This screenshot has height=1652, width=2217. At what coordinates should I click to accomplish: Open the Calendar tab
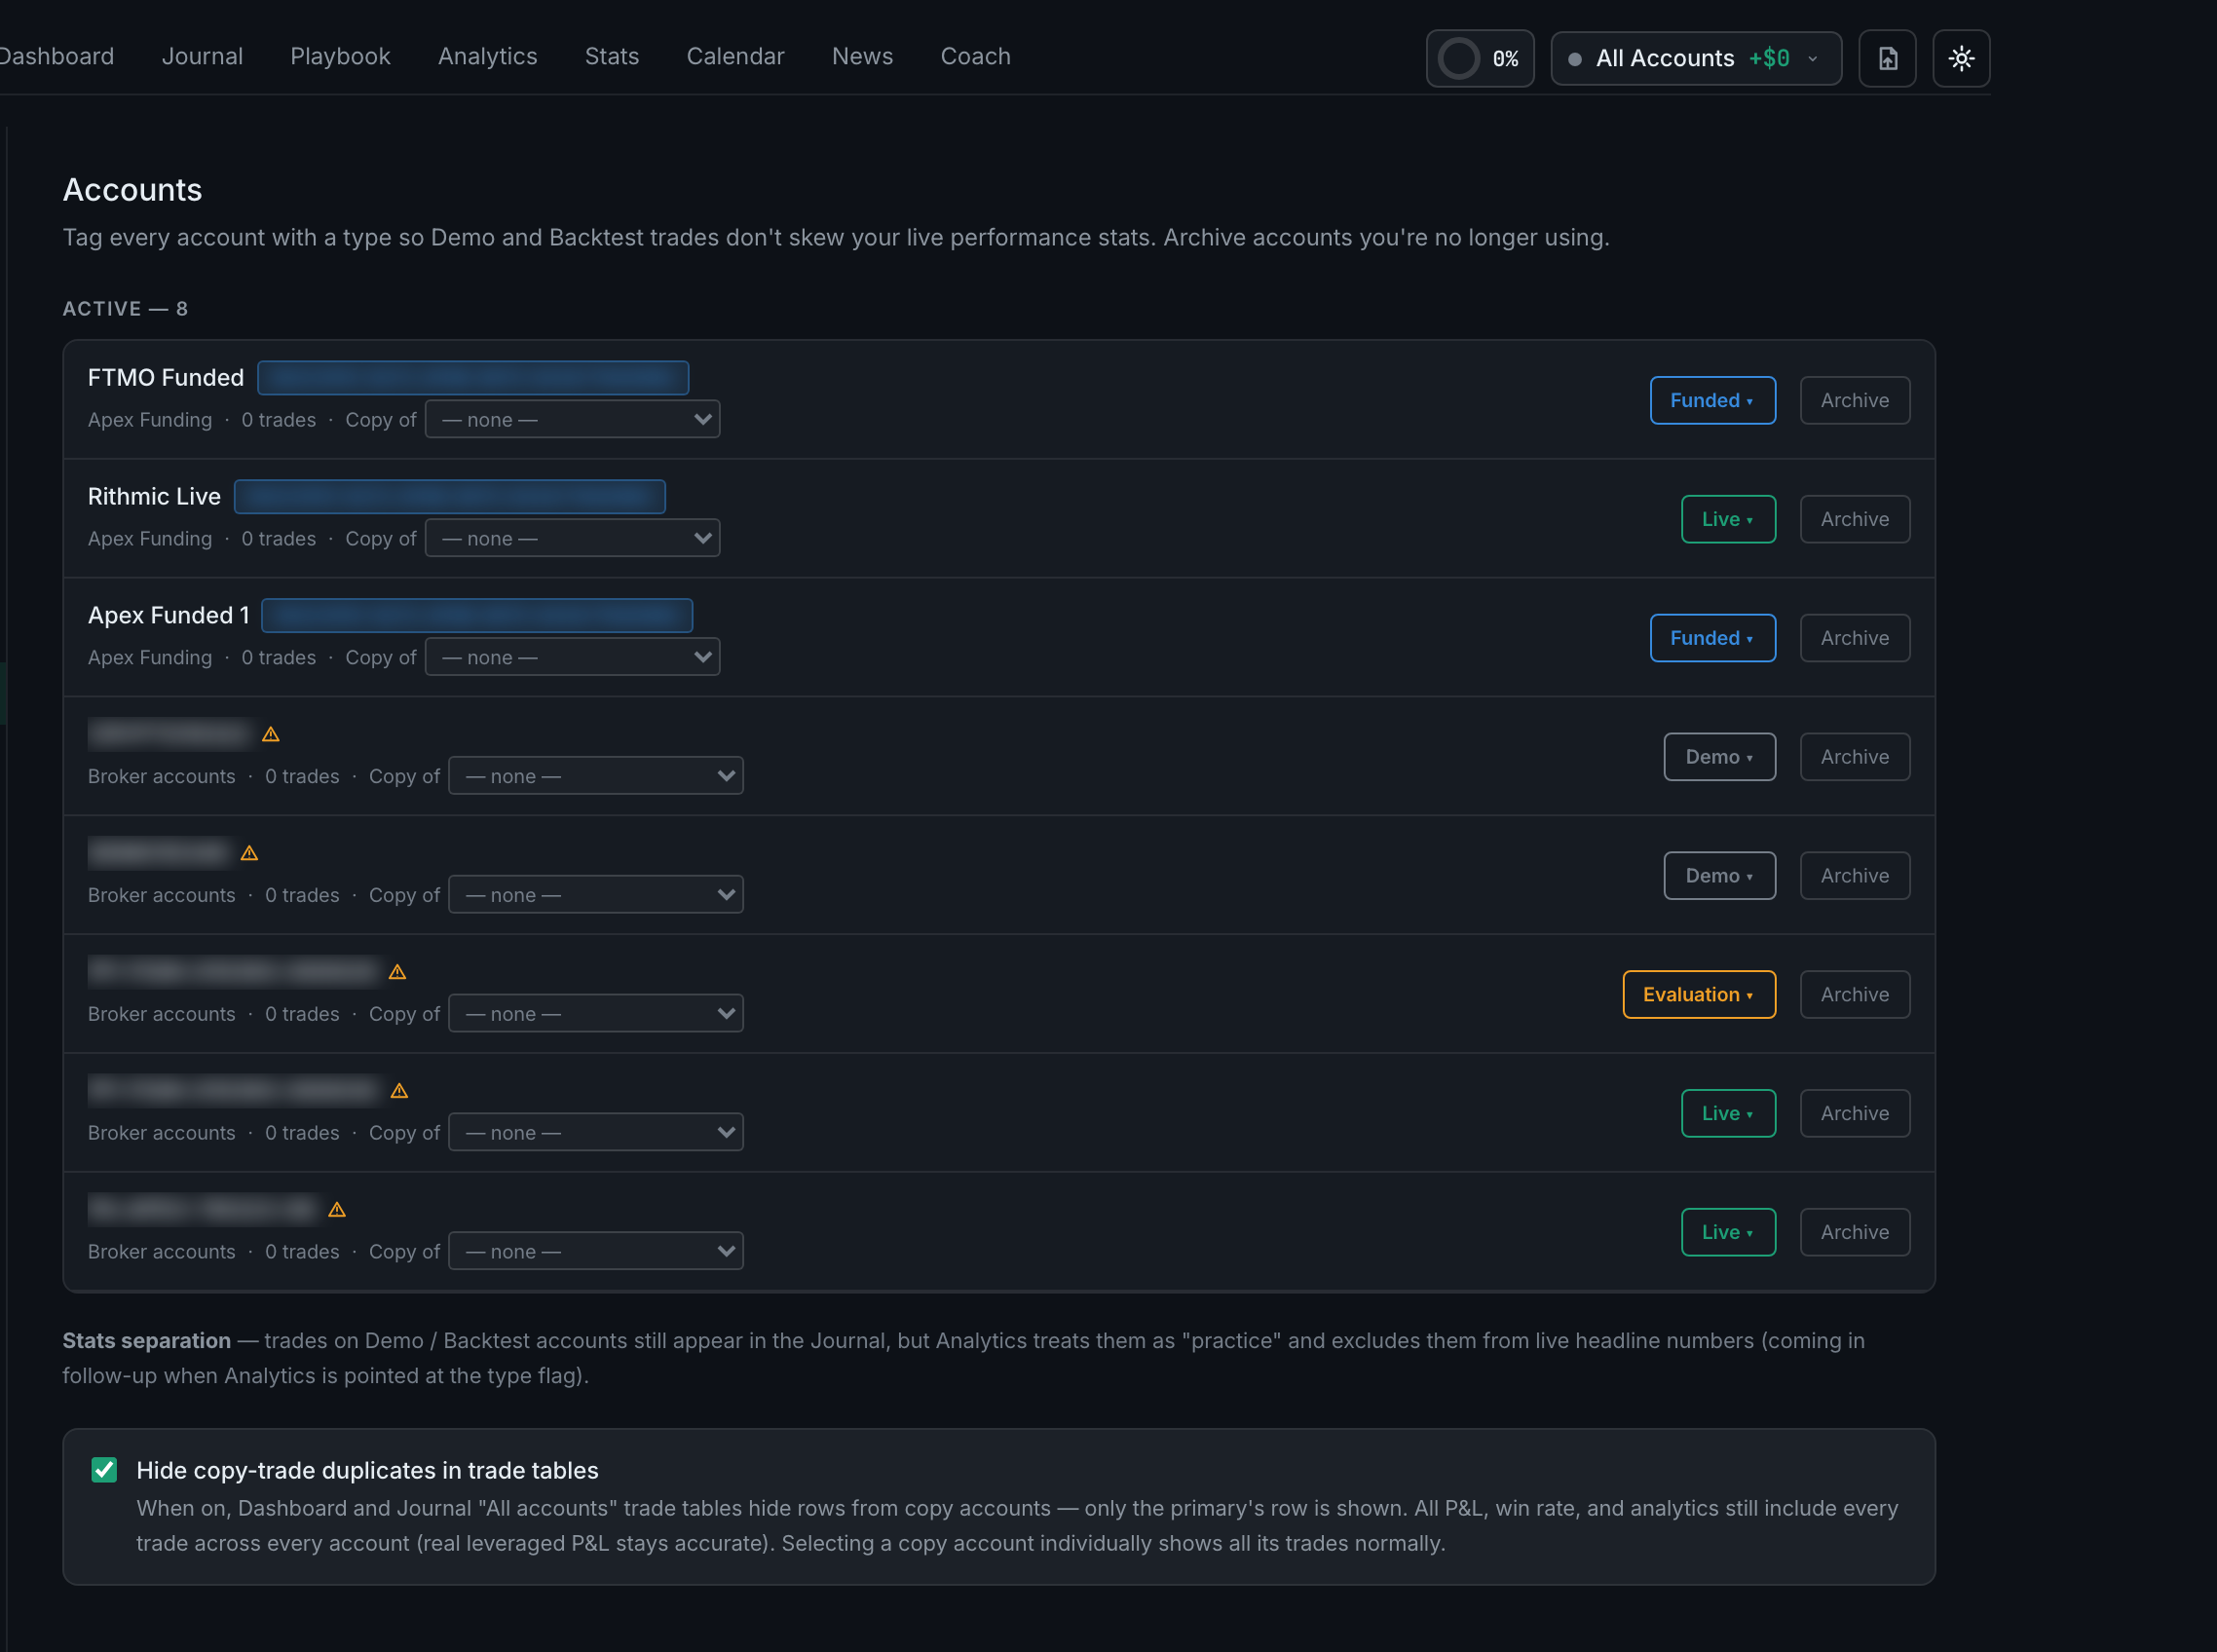pos(735,57)
